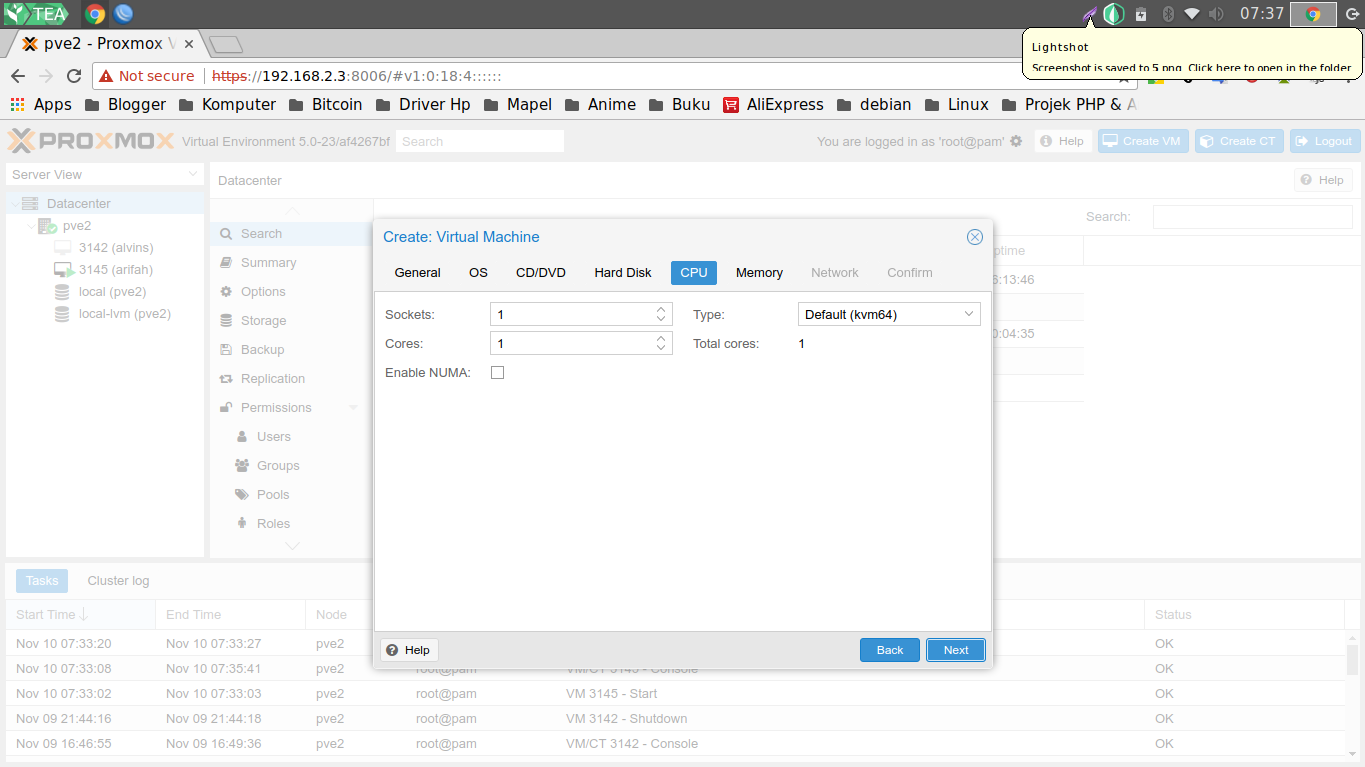Click the Create VM button
This screenshot has height=767, width=1365.
[1142, 141]
